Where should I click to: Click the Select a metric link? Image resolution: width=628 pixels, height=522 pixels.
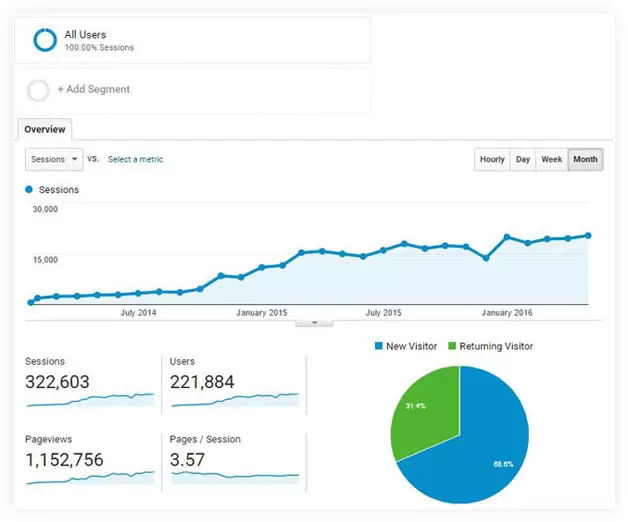[135, 160]
